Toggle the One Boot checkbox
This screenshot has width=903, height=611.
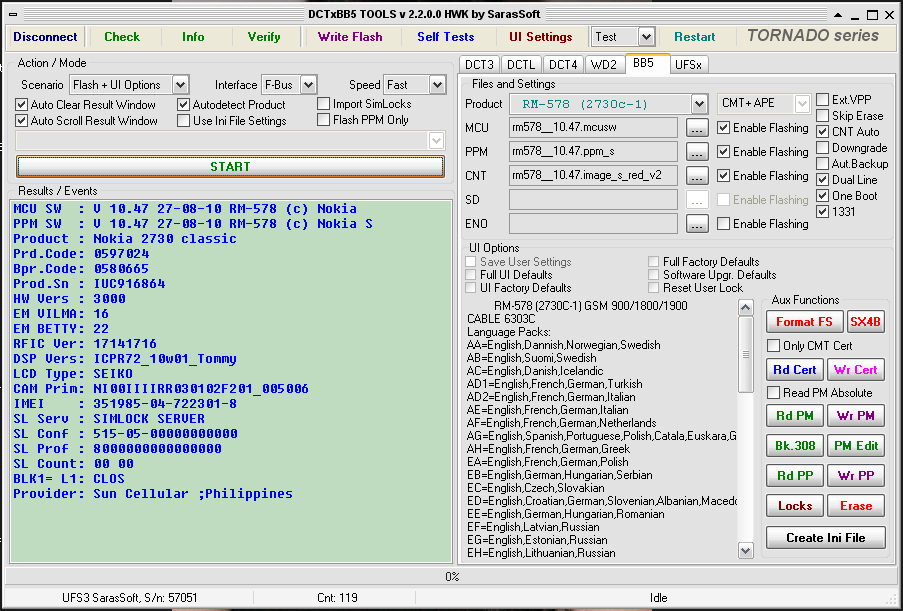pos(847,196)
